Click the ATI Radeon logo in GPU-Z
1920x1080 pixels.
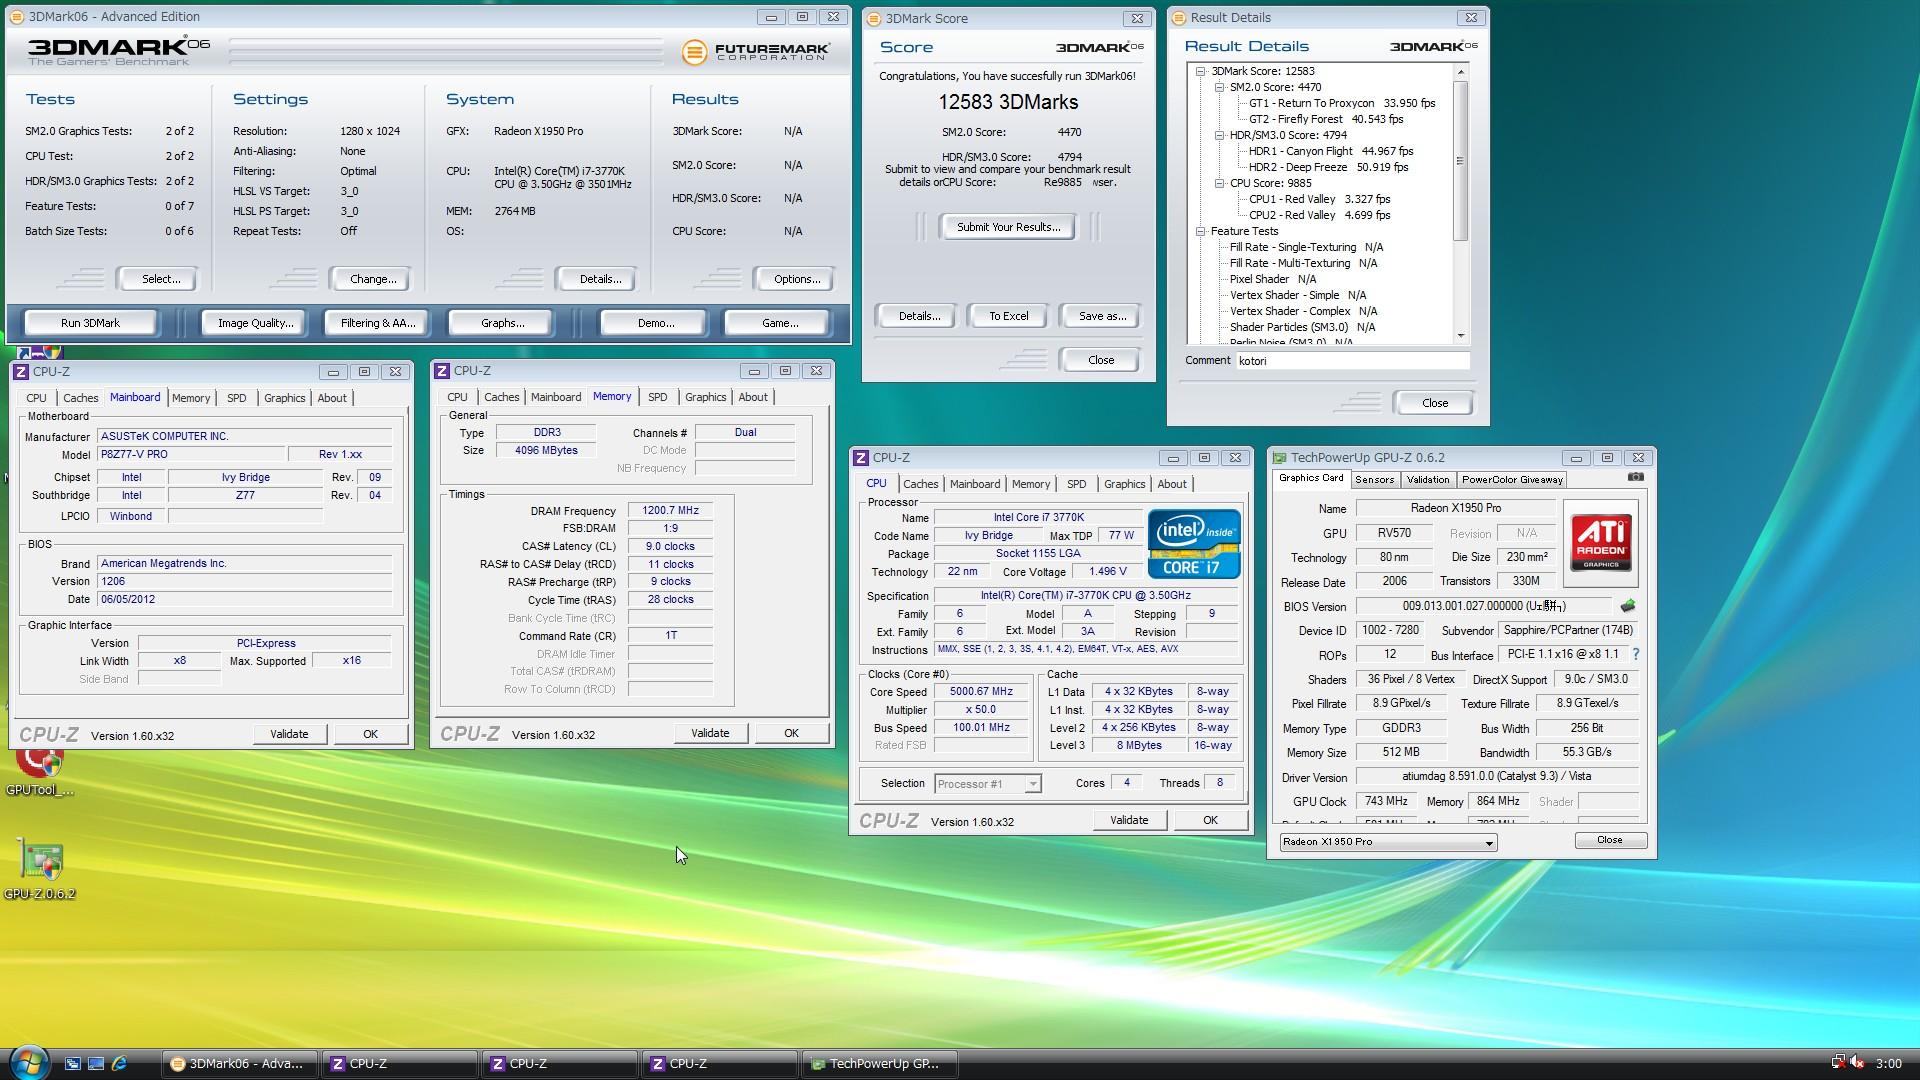click(1600, 543)
